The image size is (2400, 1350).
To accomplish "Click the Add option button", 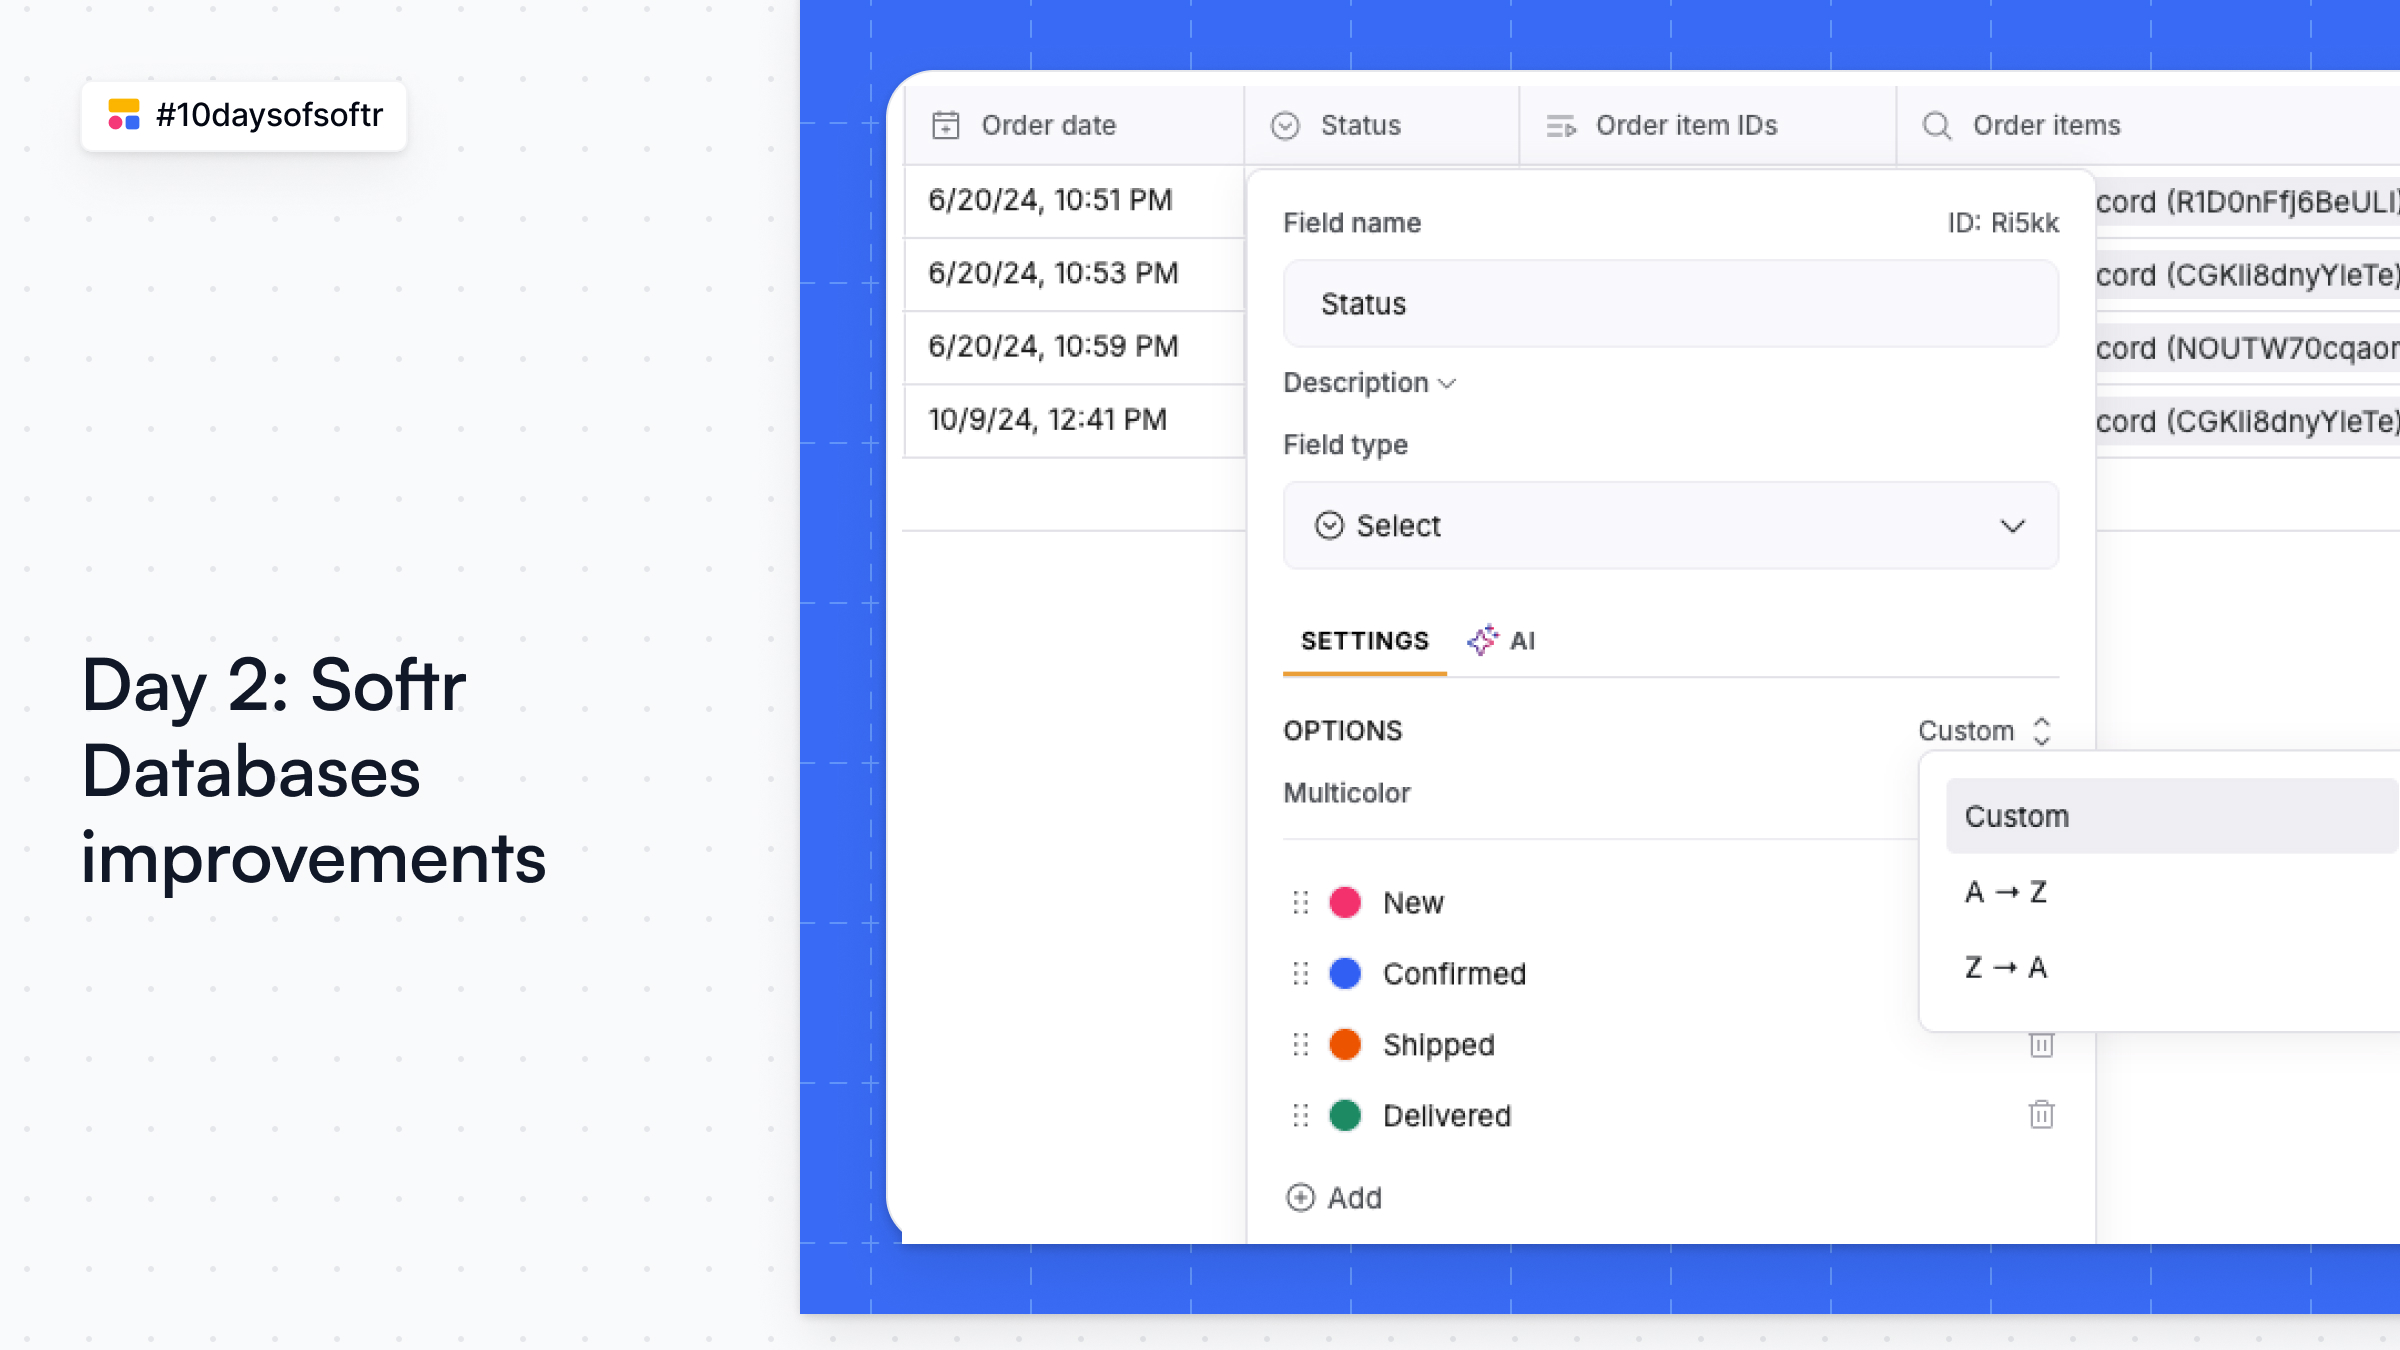I will [x=1334, y=1197].
